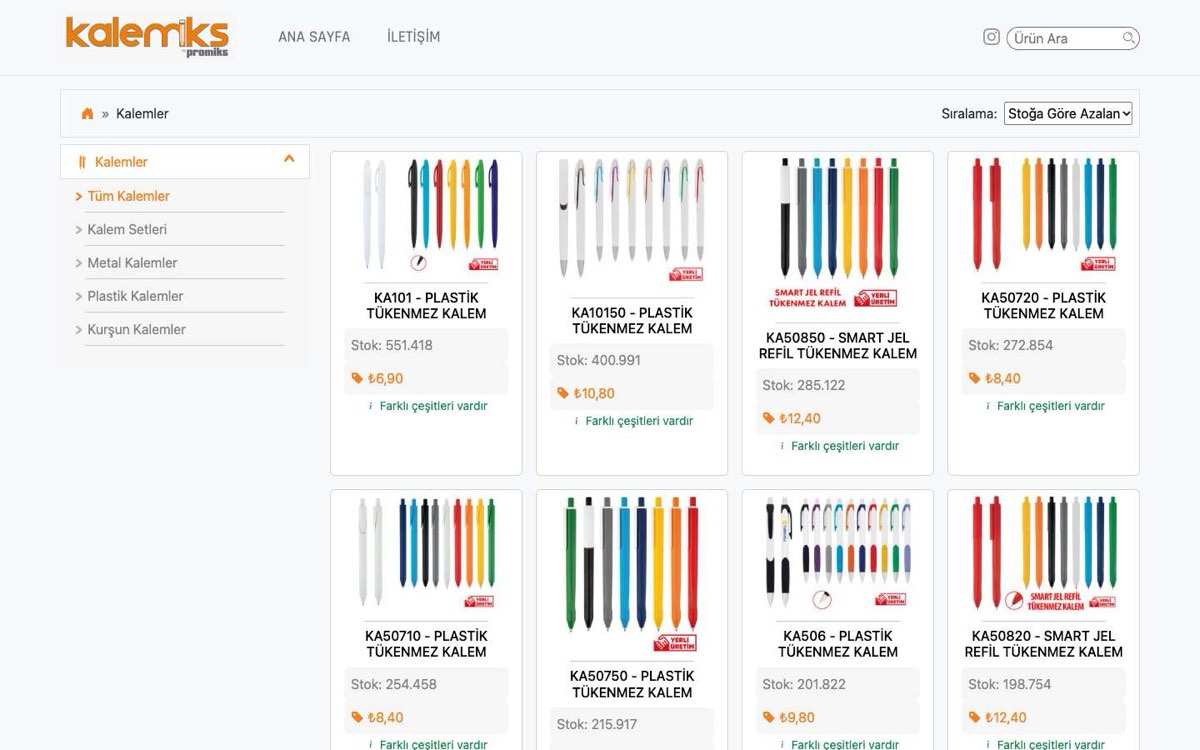Click the Kalemiks logo
Image resolution: width=1200 pixels, height=750 pixels.
point(147,37)
